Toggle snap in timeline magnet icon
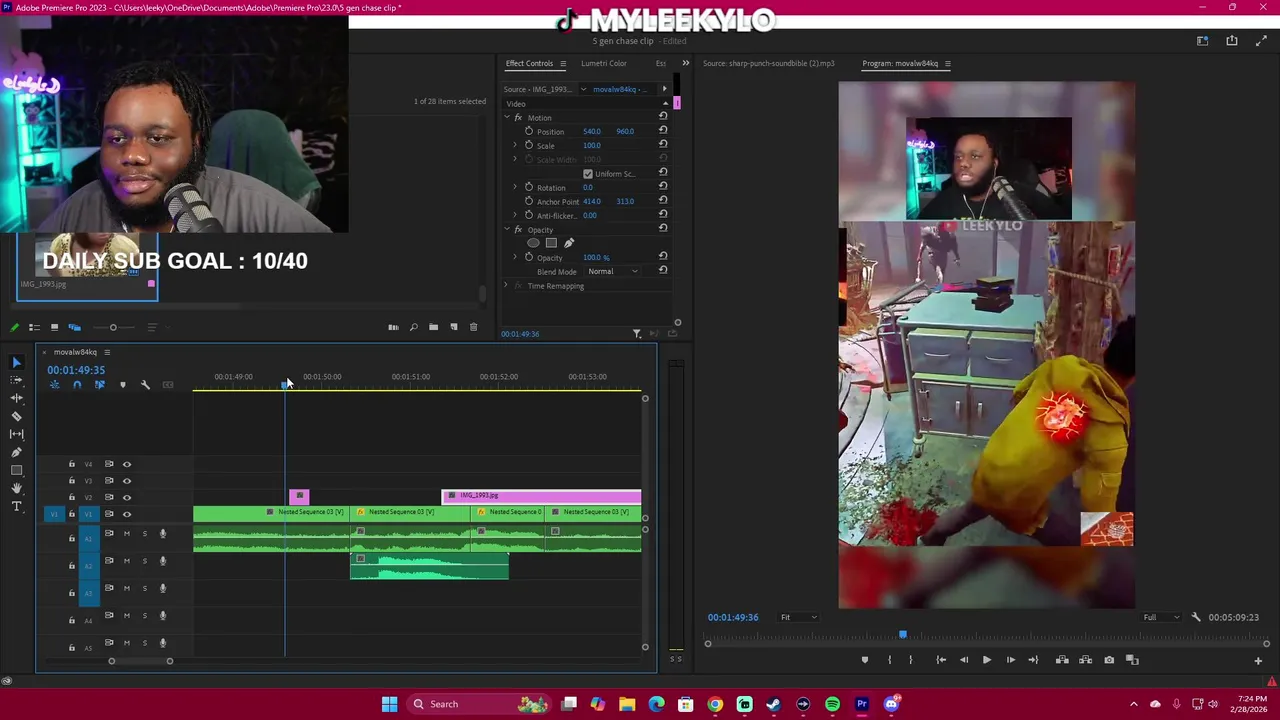The width and height of the screenshot is (1280, 720). pyautogui.click(x=77, y=385)
